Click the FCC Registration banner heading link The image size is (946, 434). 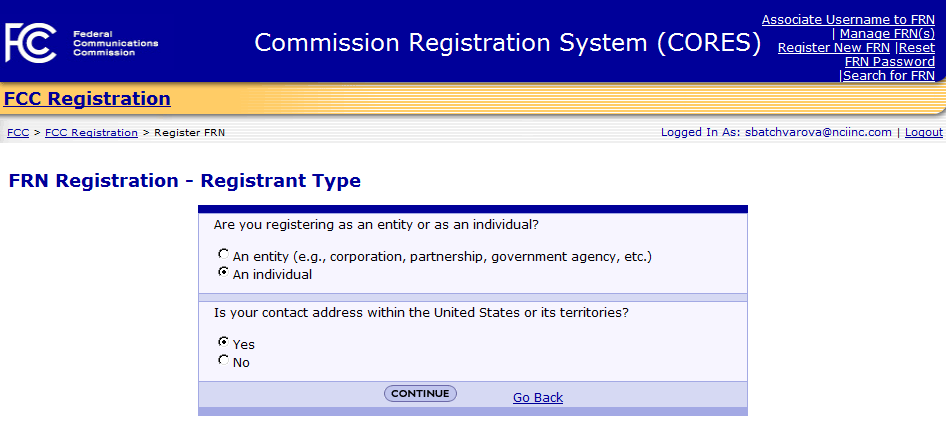point(87,99)
